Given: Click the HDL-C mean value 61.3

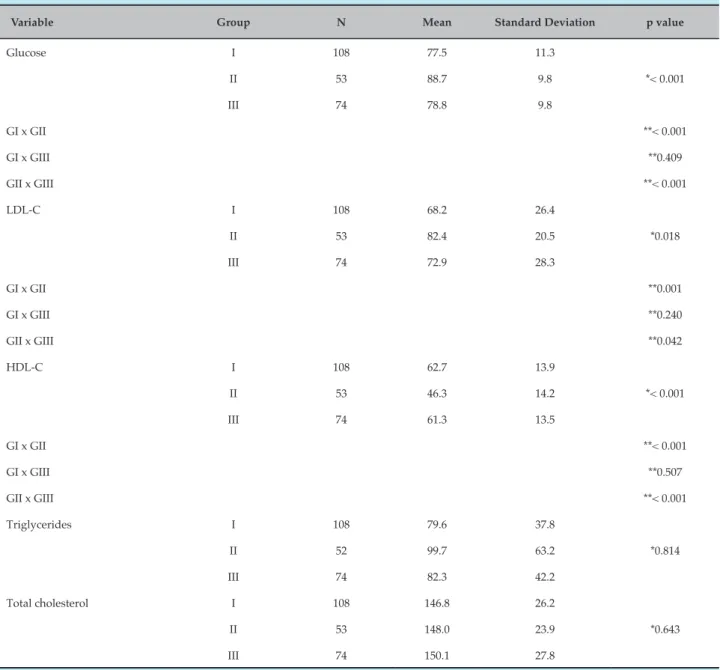Looking at the screenshot, I should [x=437, y=419].
